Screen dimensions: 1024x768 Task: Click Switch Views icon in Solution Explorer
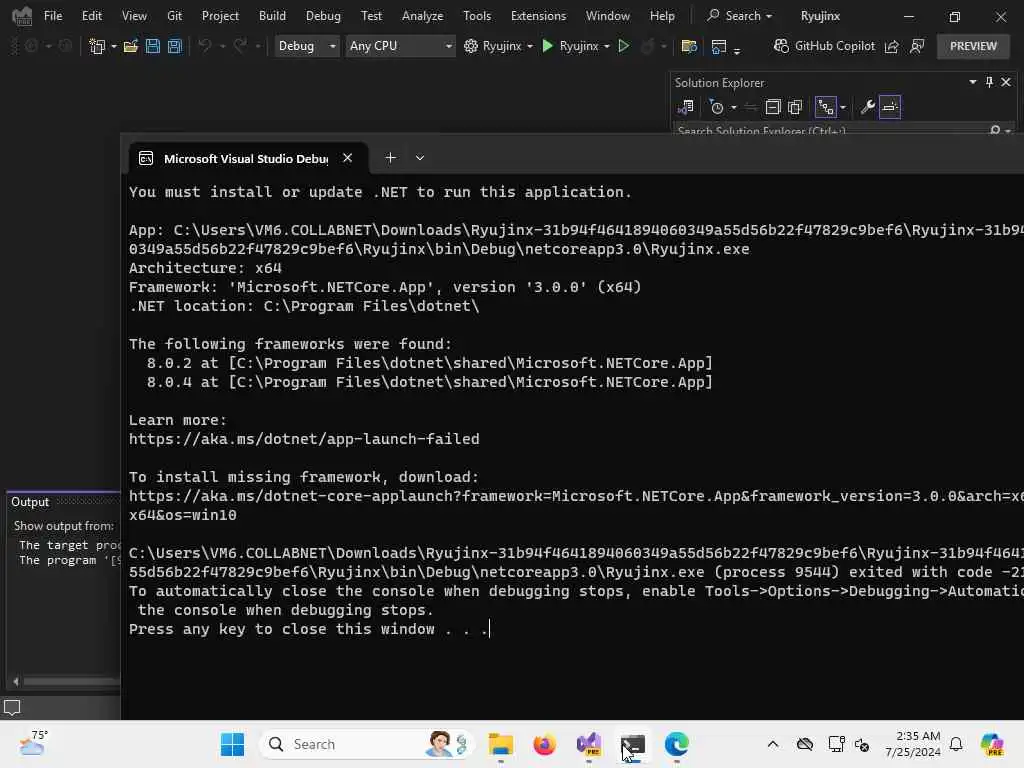pyautogui.click(x=686, y=107)
